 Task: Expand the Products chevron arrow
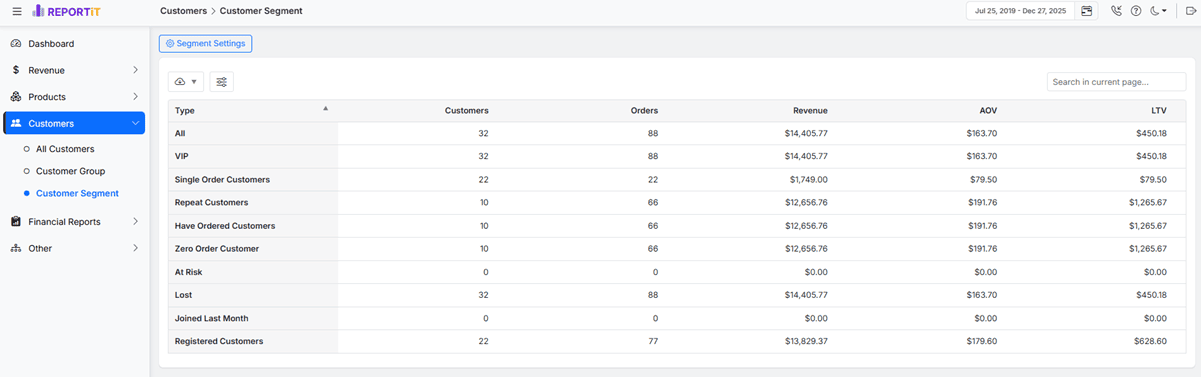pos(135,97)
